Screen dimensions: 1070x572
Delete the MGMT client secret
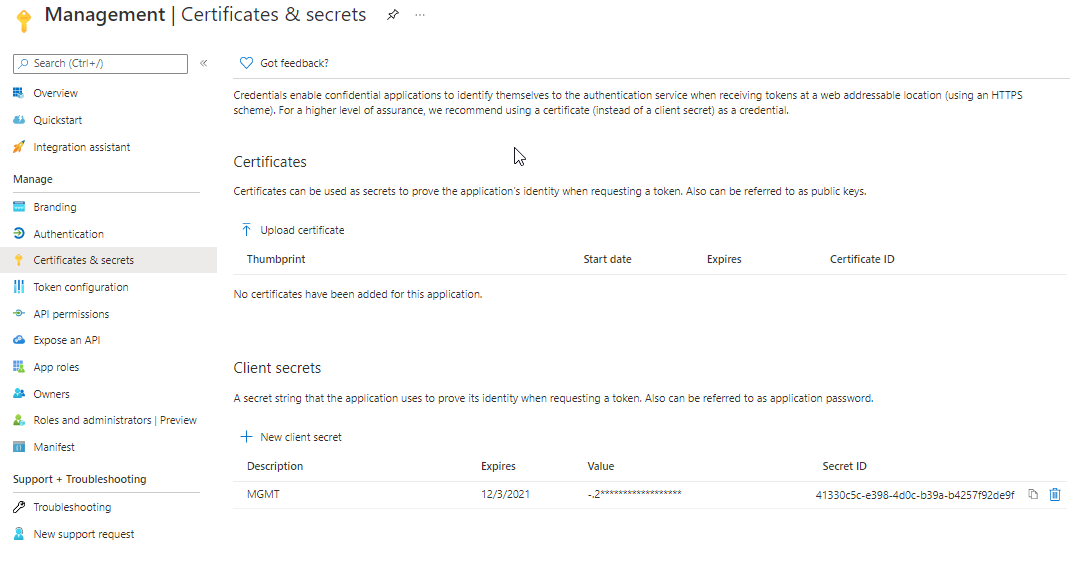point(1054,494)
